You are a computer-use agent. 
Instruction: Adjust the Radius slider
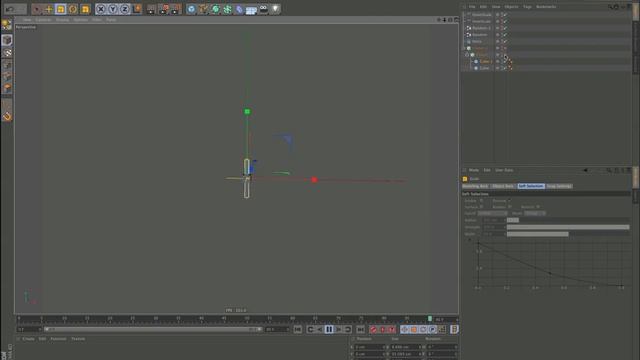(x=568, y=220)
